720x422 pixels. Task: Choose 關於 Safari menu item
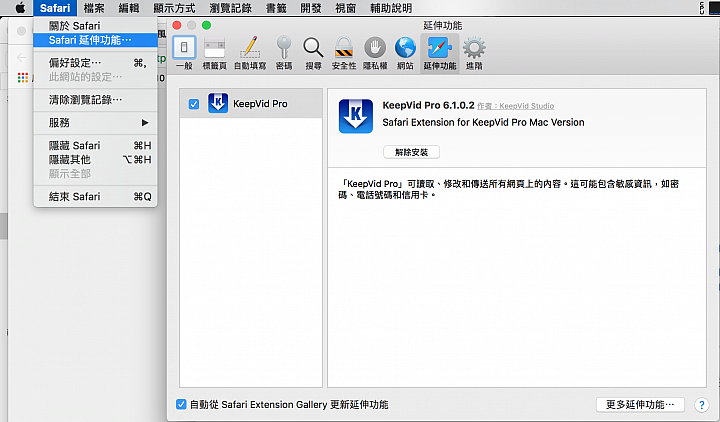[x=95, y=26]
